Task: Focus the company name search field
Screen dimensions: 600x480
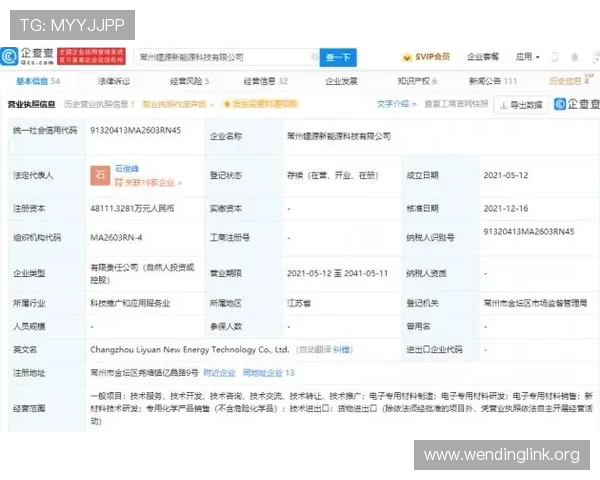Action: 226,57
